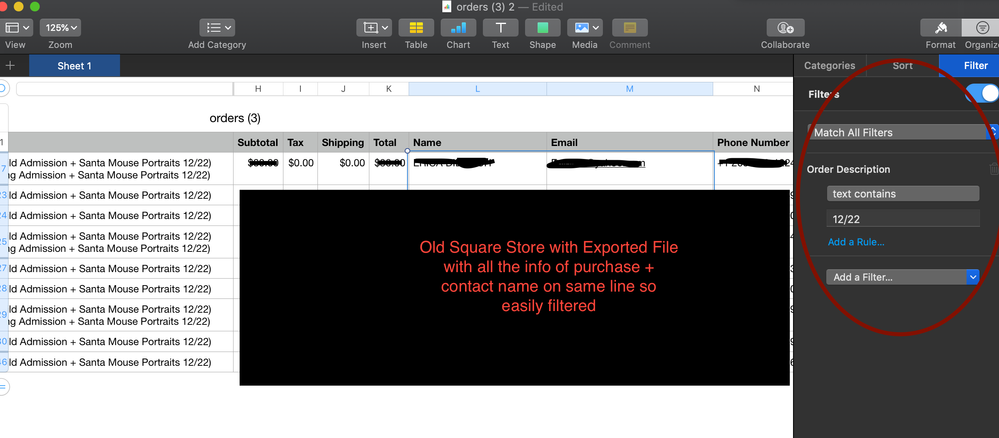
Task: Open the Format panel brush icon
Action: (940, 28)
